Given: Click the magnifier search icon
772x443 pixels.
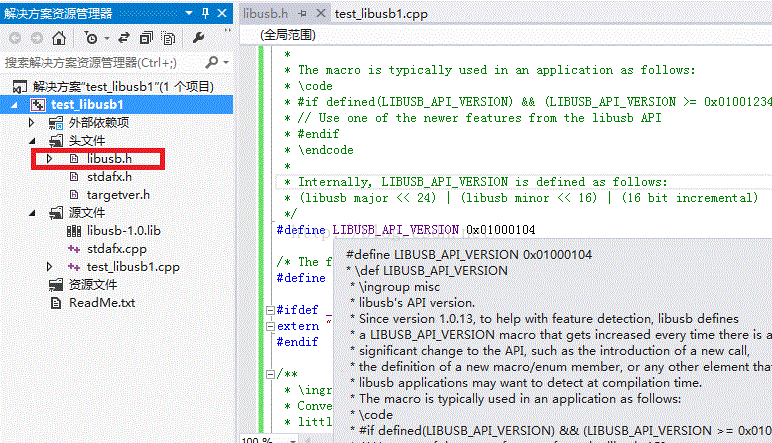Looking at the screenshot, I should click(212, 63).
